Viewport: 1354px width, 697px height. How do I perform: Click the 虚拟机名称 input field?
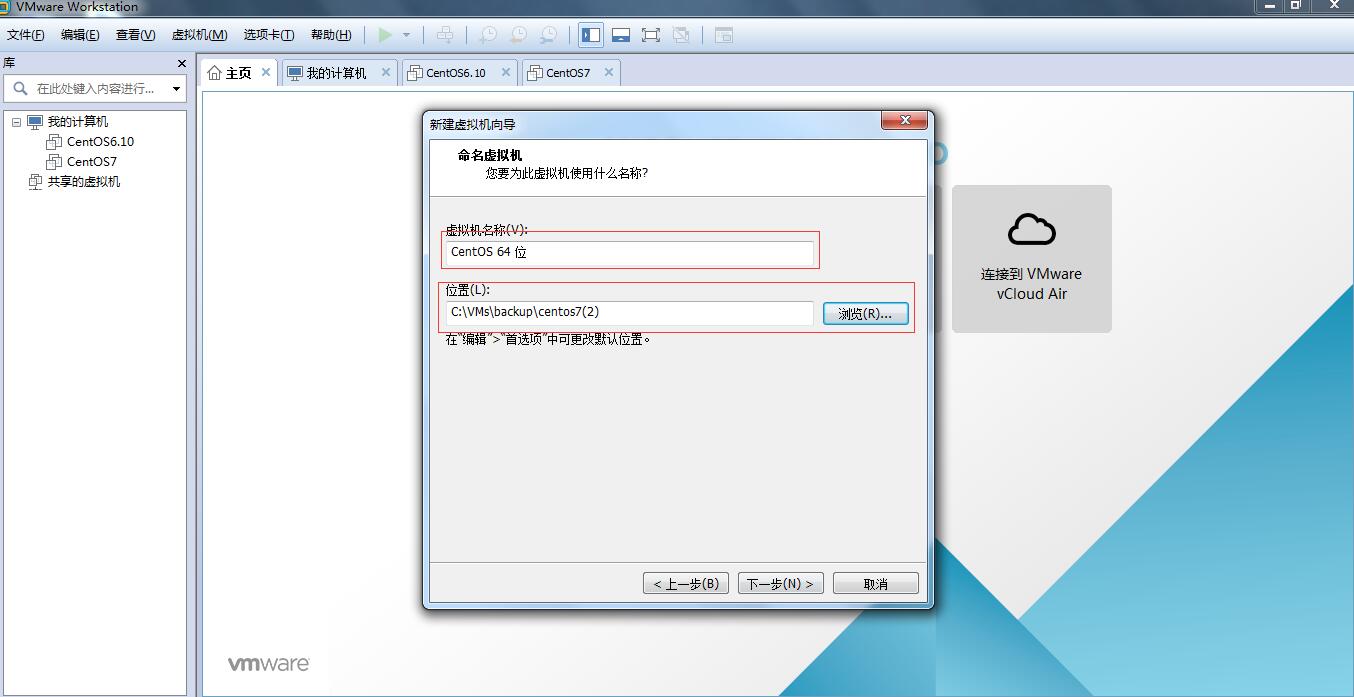point(629,253)
